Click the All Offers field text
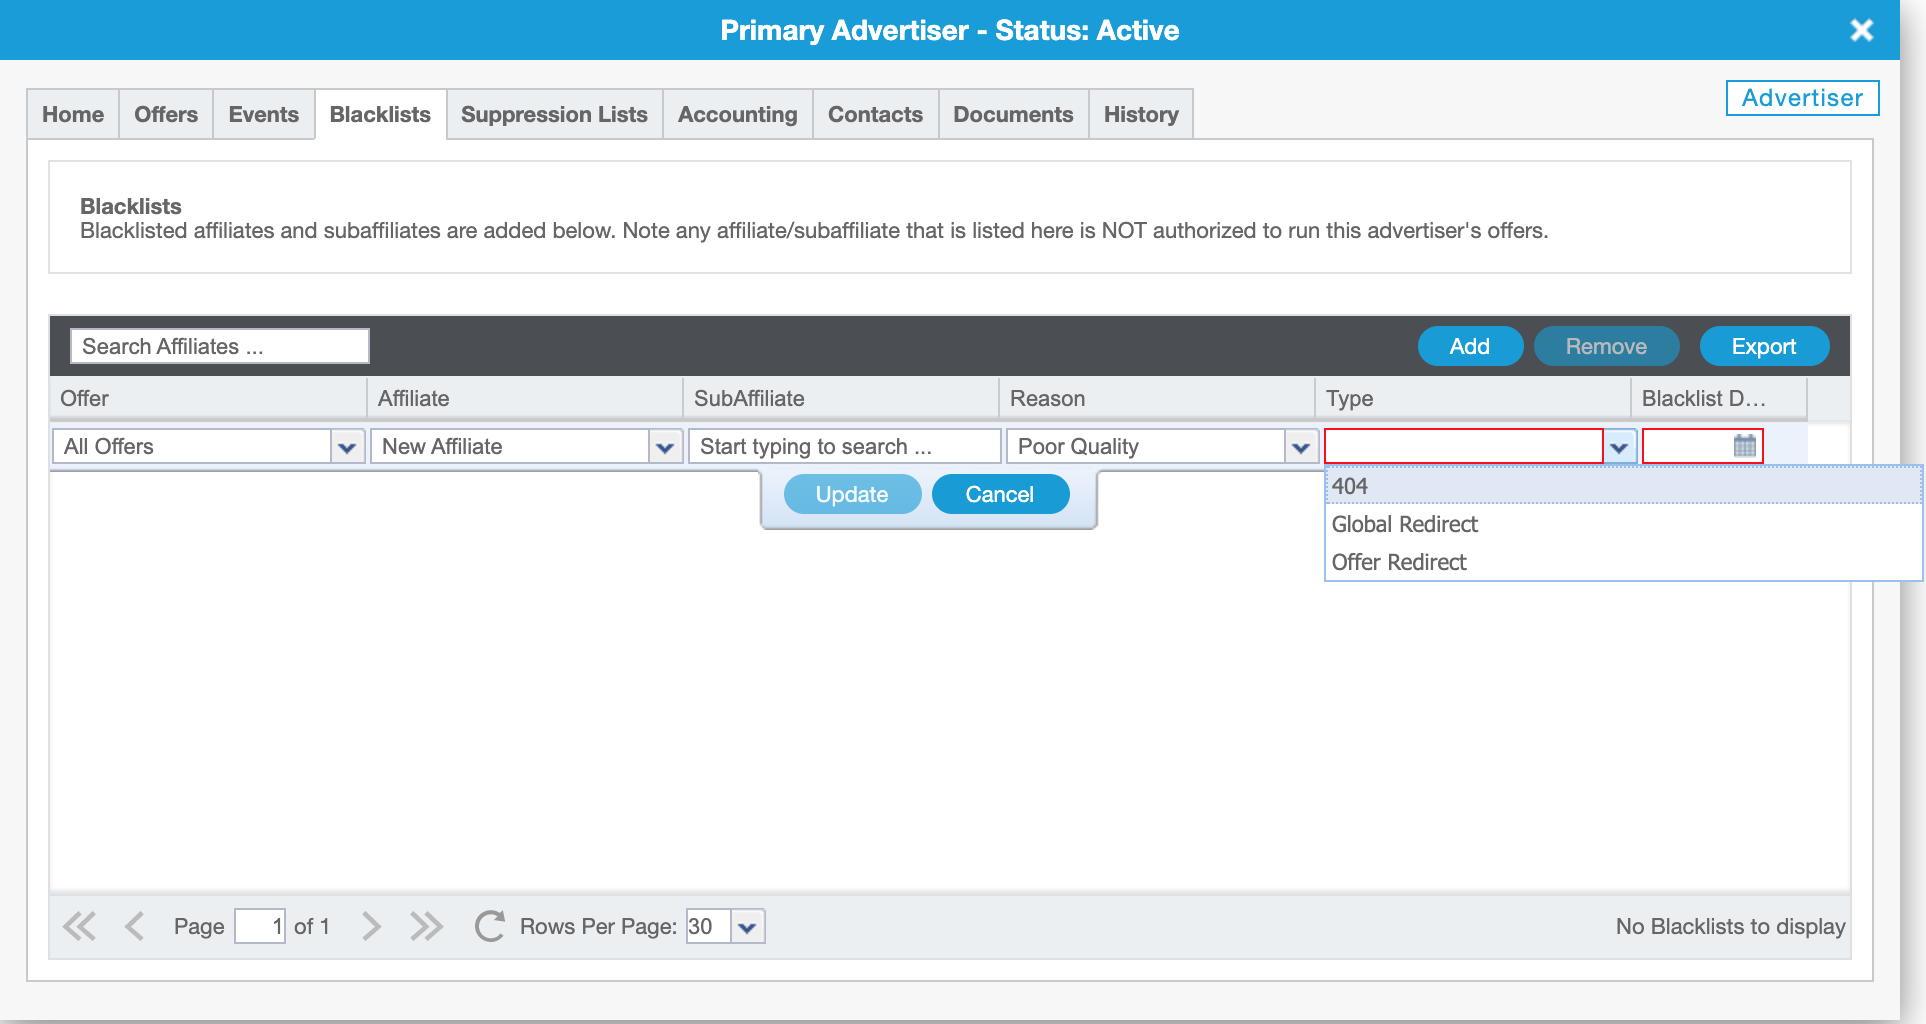Image resolution: width=1926 pixels, height=1024 pixels. coord(192,447)
